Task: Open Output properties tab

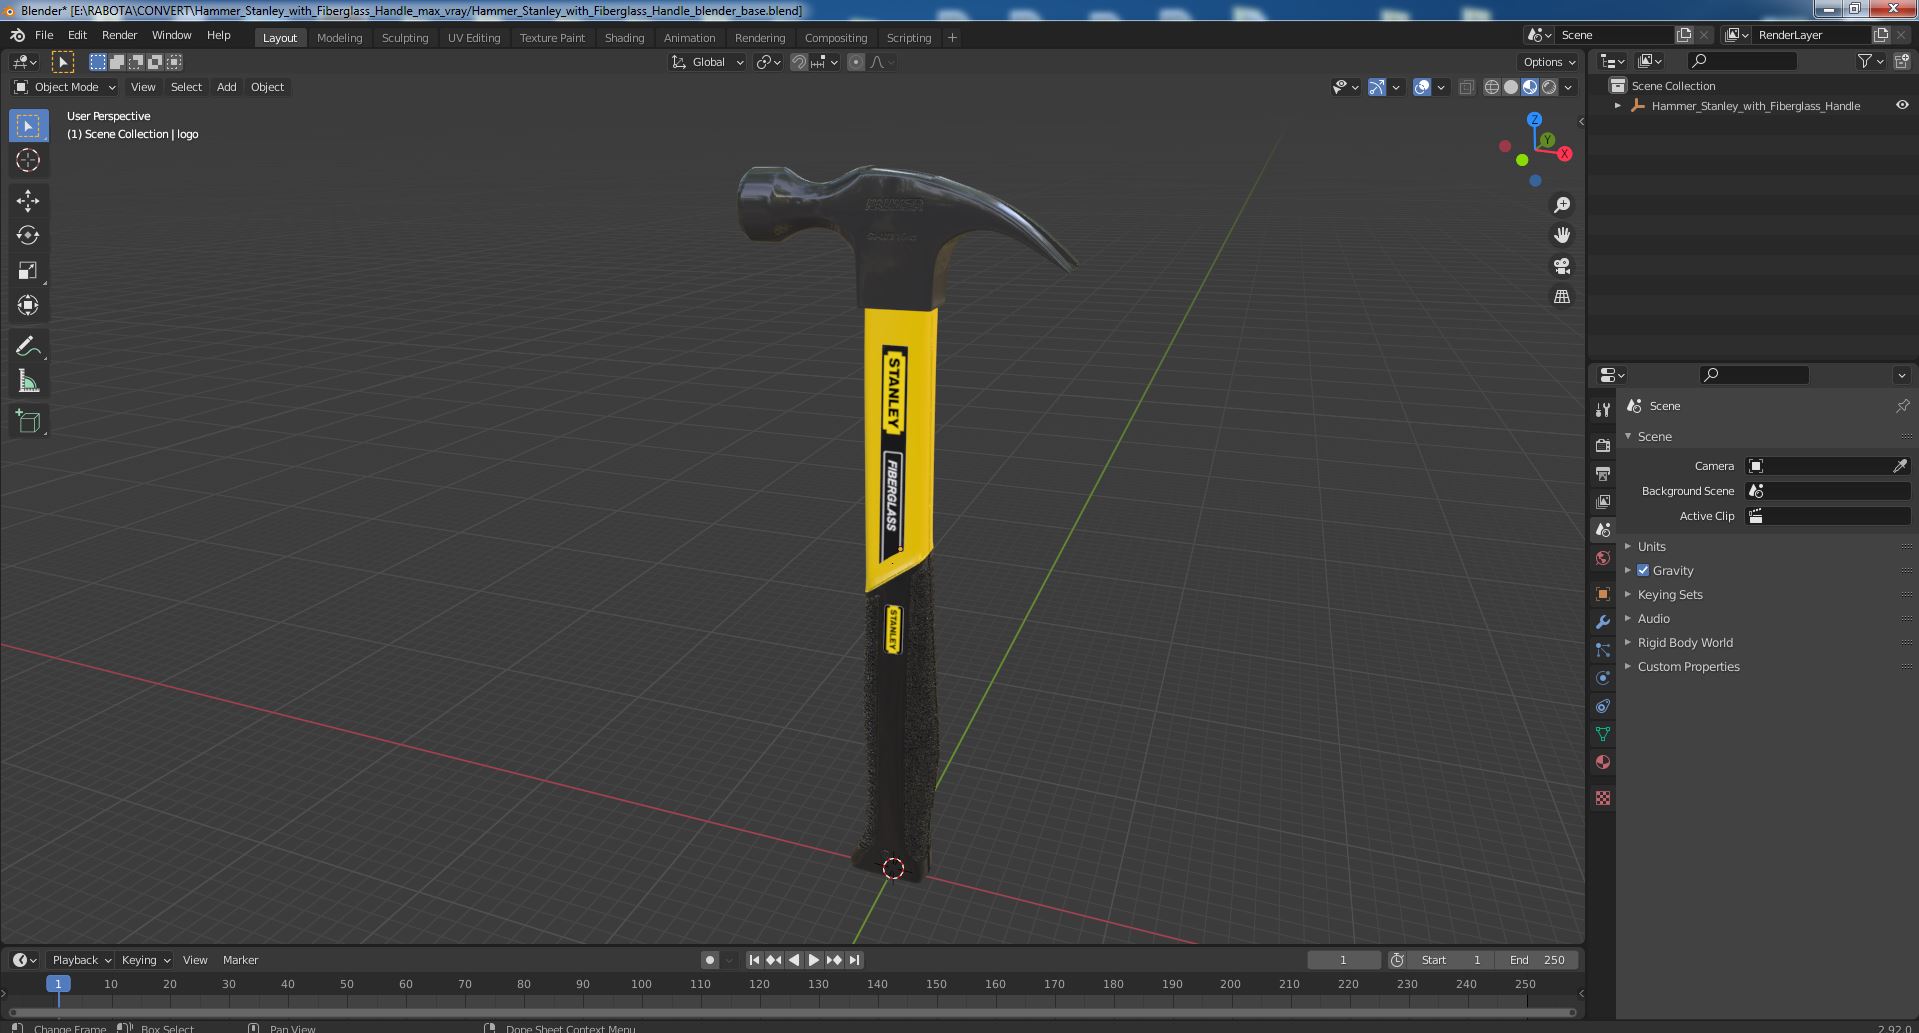Action: (1603, 473)
